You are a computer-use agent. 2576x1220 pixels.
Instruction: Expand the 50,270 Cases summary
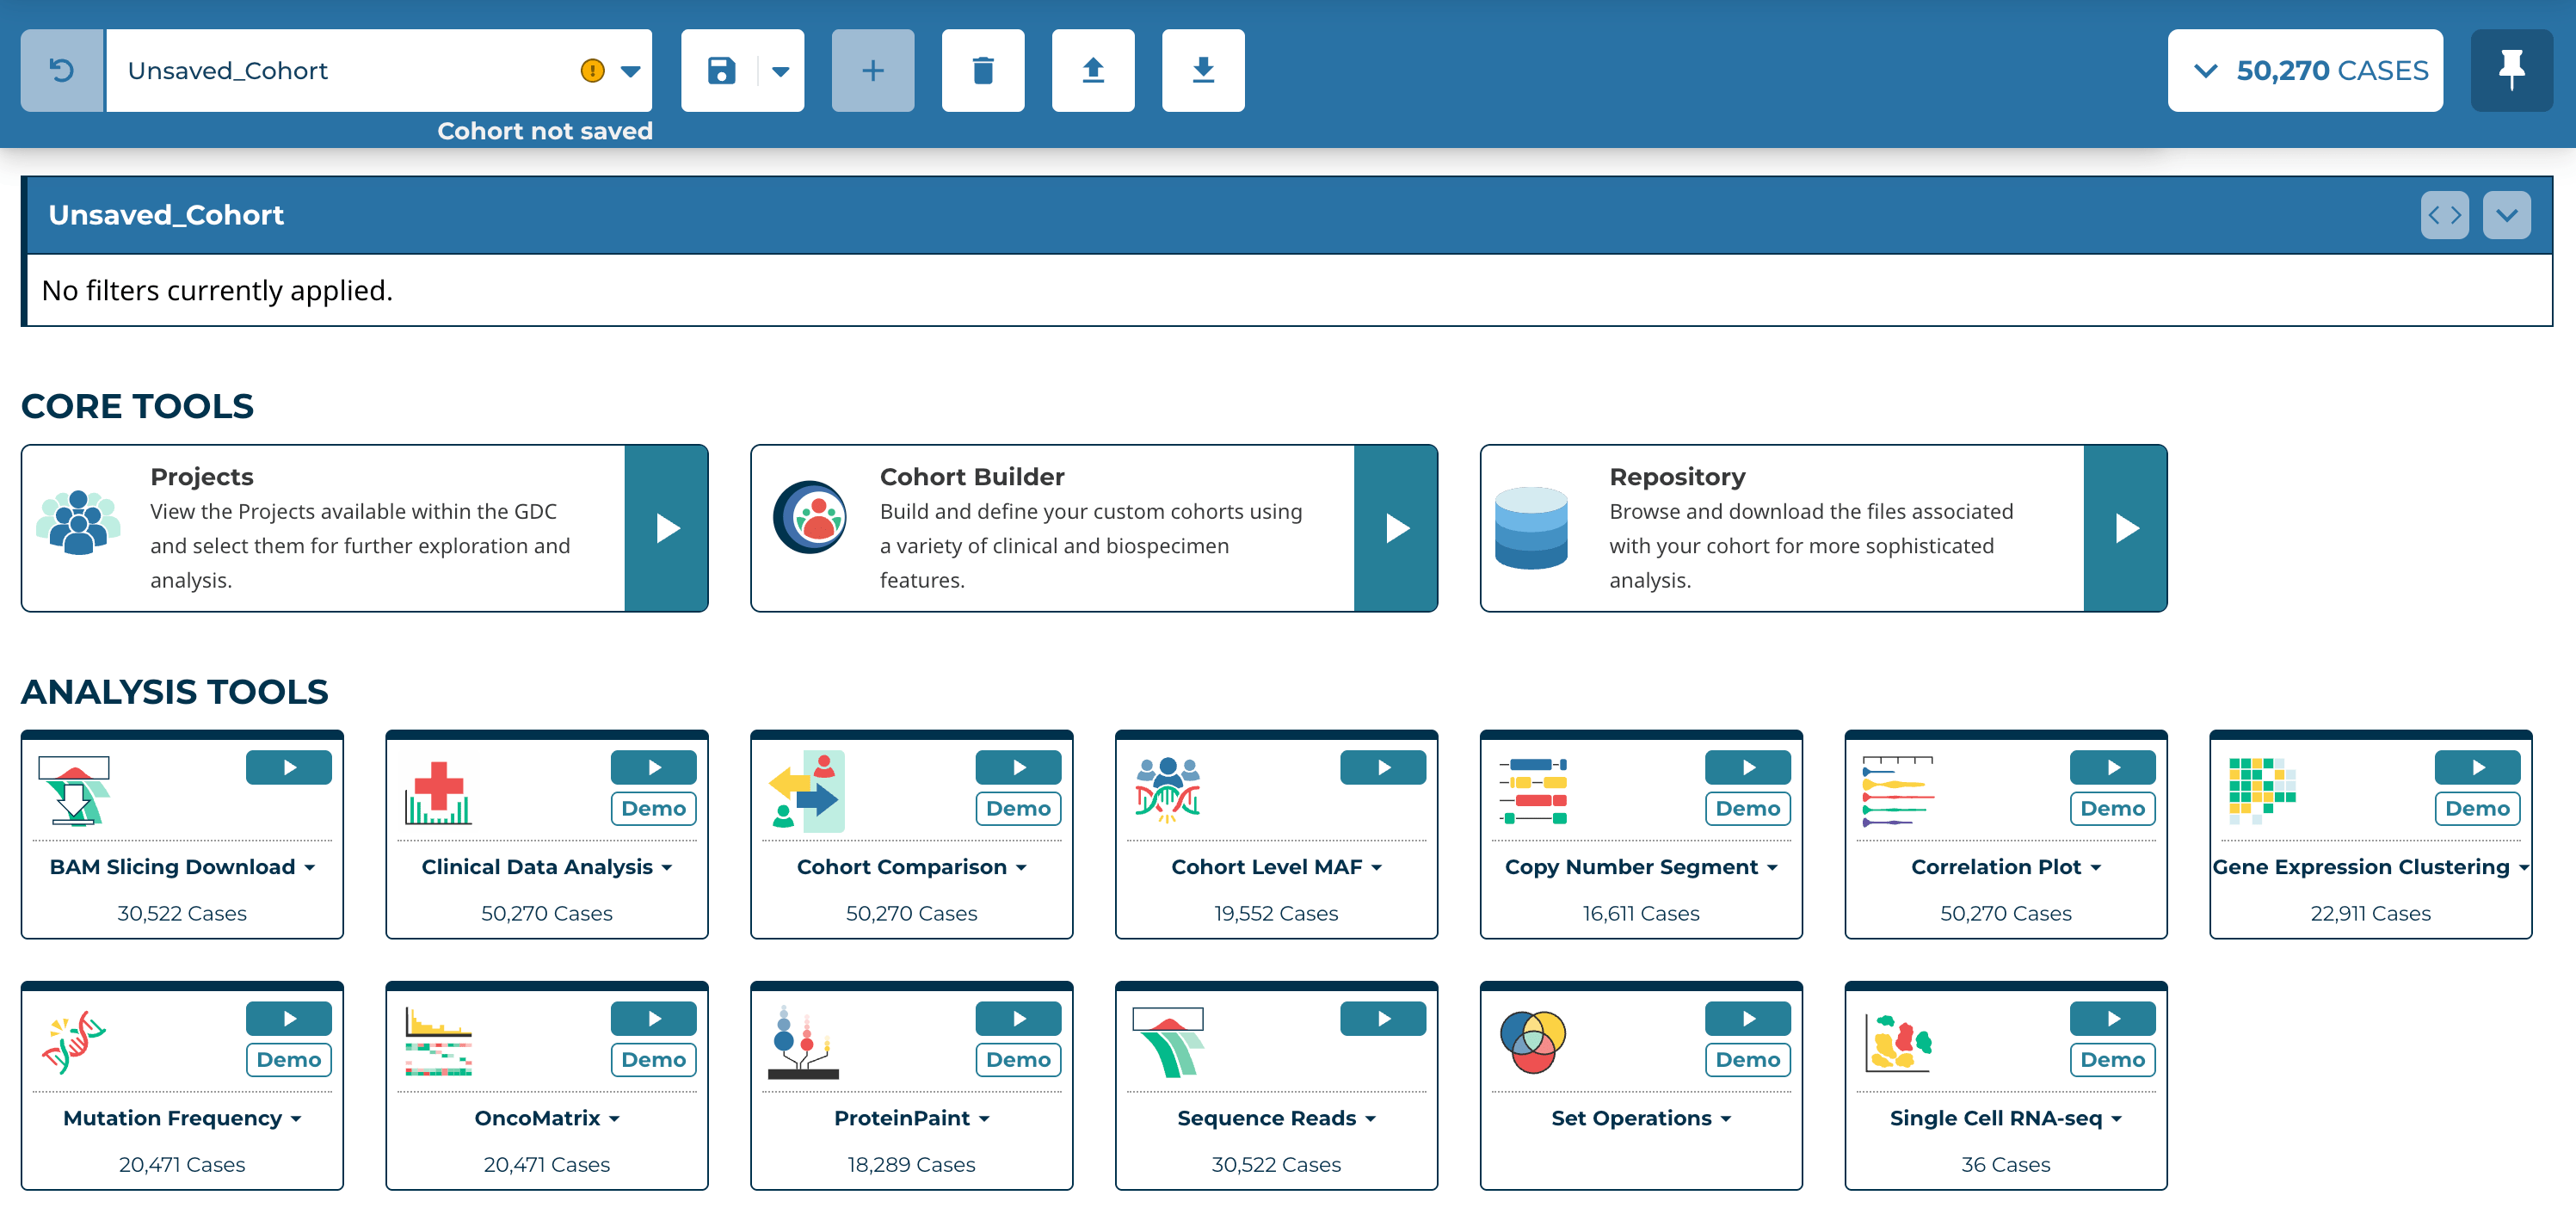pos(2304,70)
